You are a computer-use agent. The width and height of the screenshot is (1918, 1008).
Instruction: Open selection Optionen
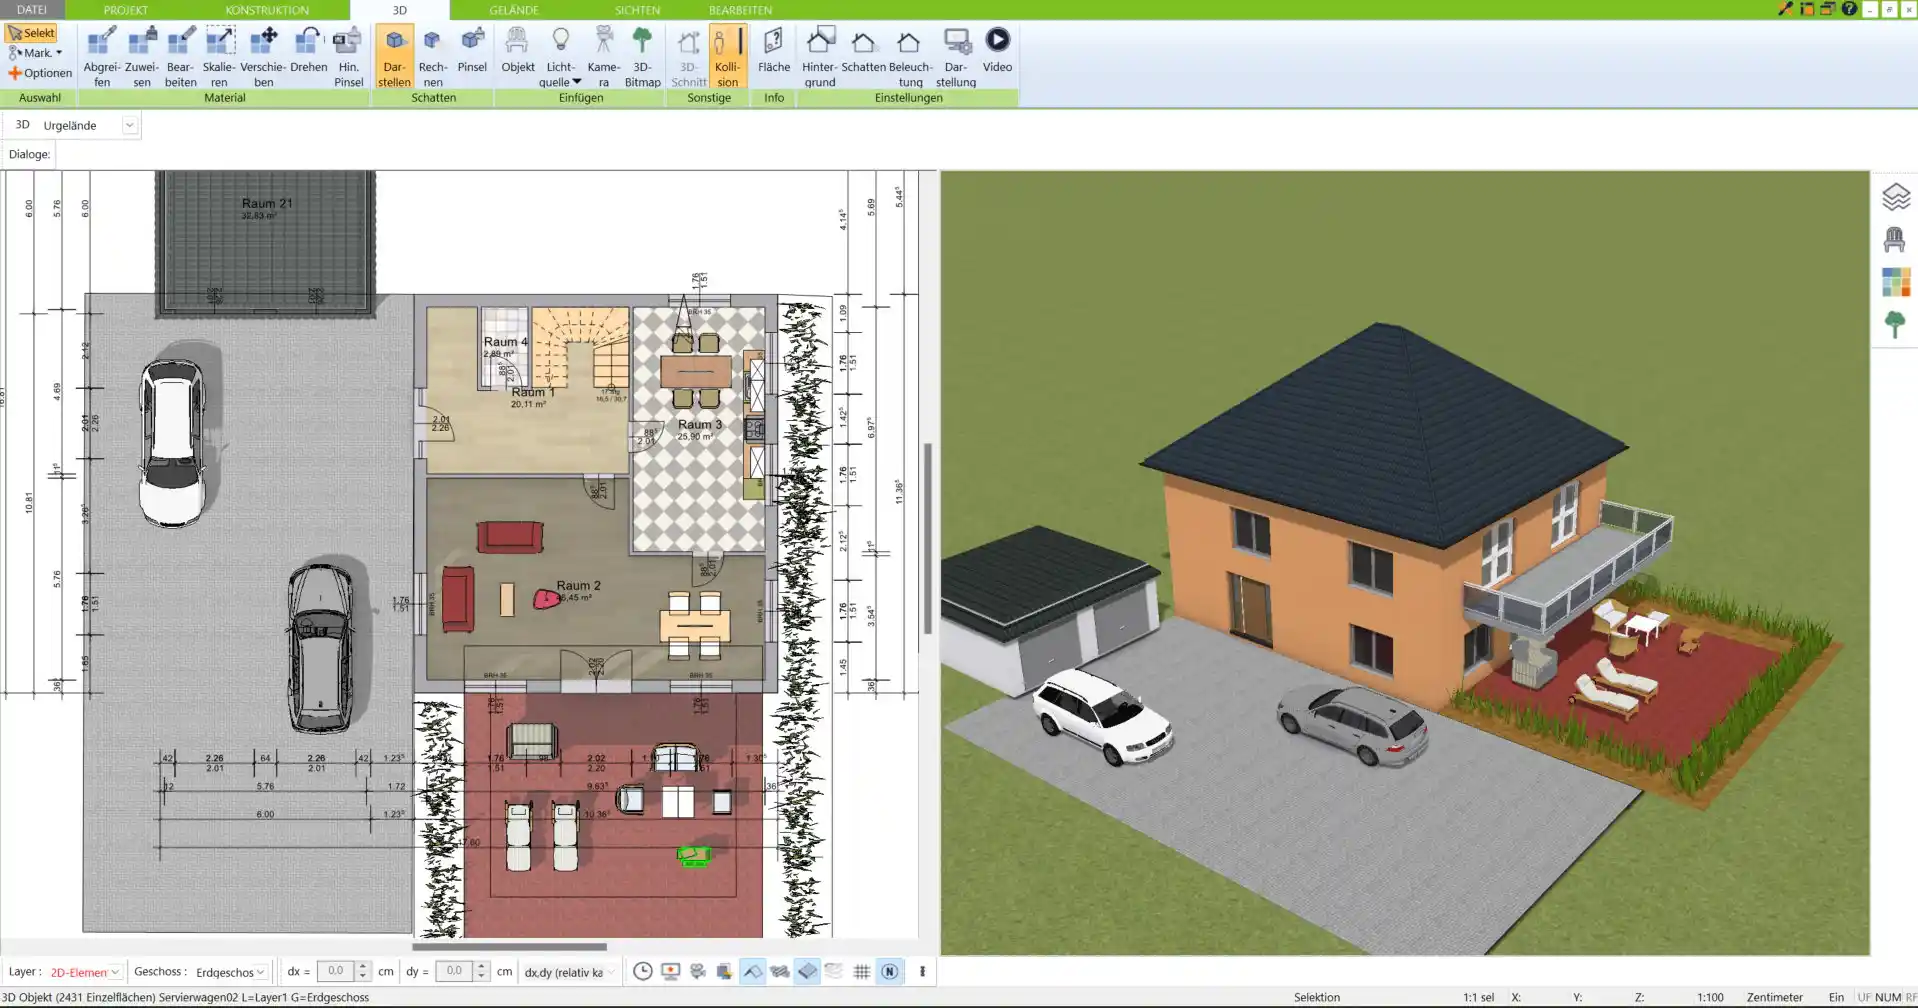coord(40,73)
